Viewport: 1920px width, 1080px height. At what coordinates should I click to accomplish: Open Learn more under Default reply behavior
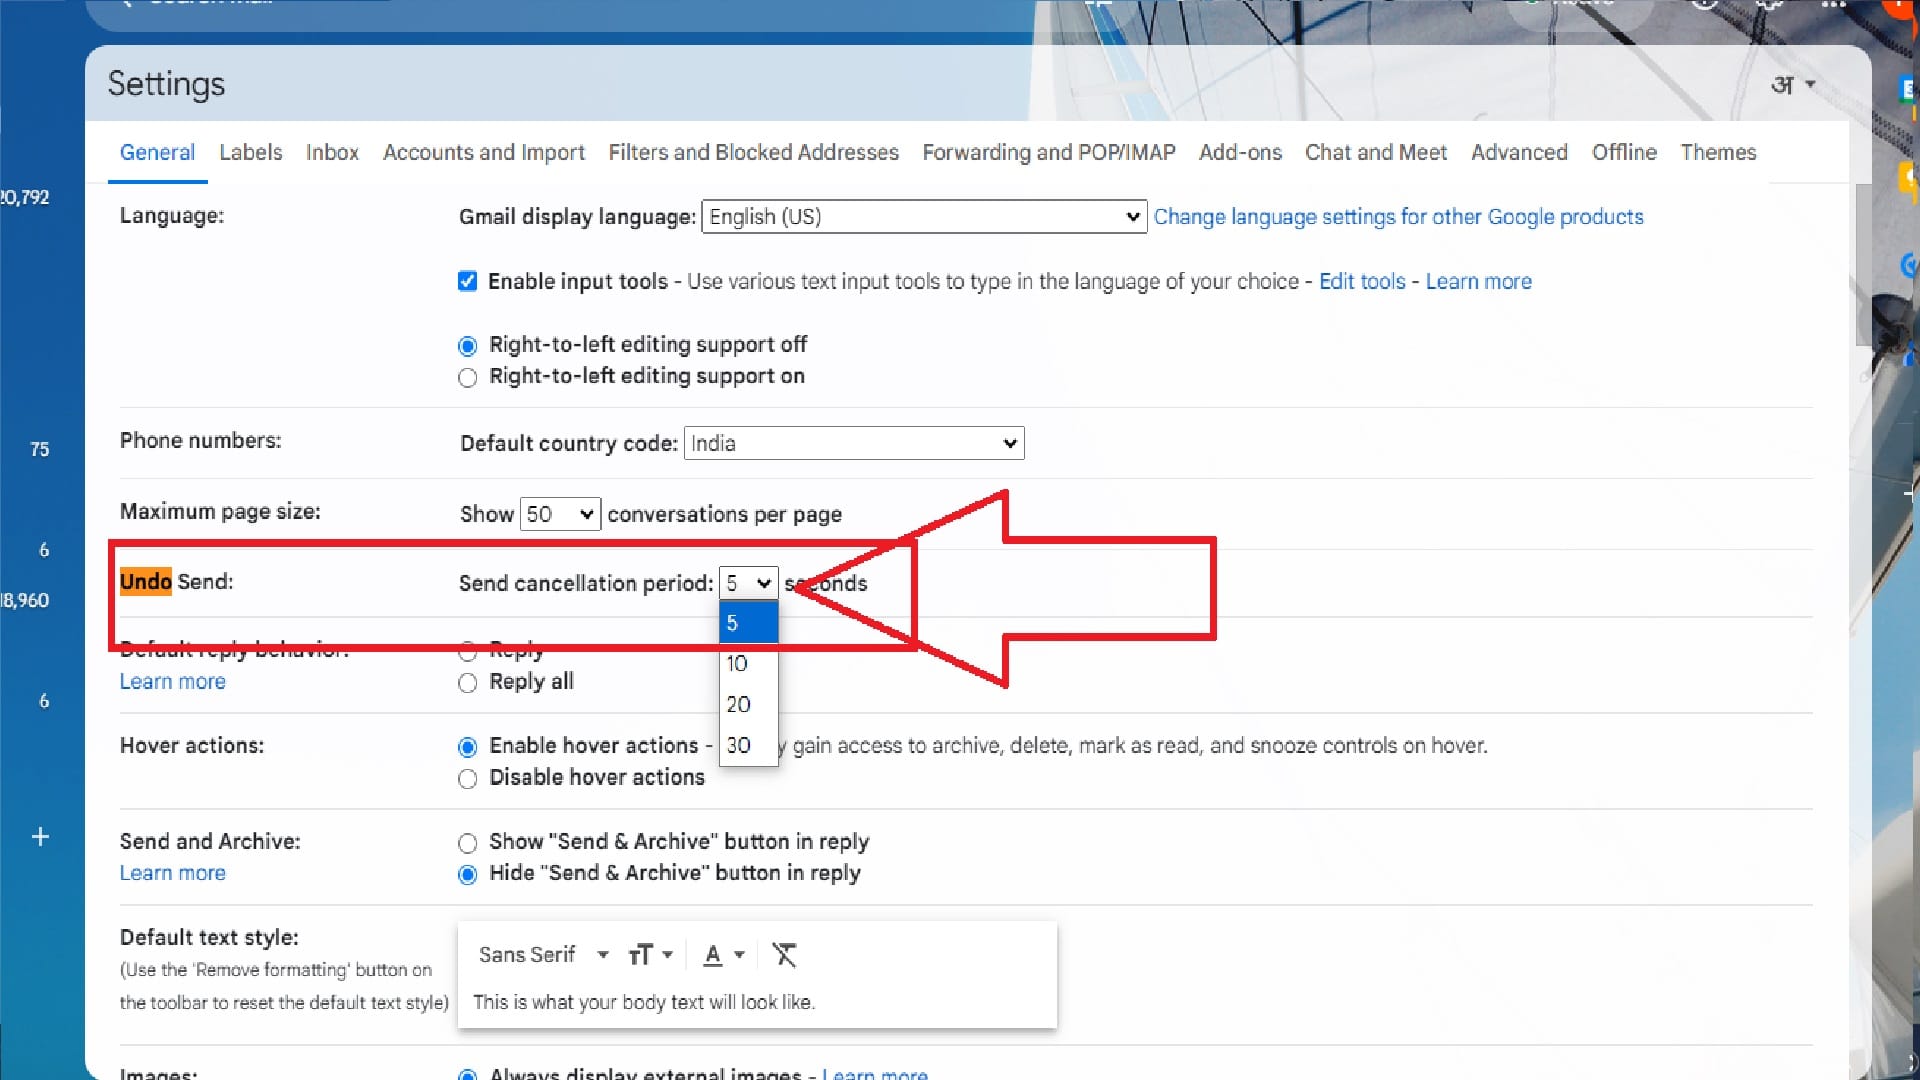[x=172, y=681]
